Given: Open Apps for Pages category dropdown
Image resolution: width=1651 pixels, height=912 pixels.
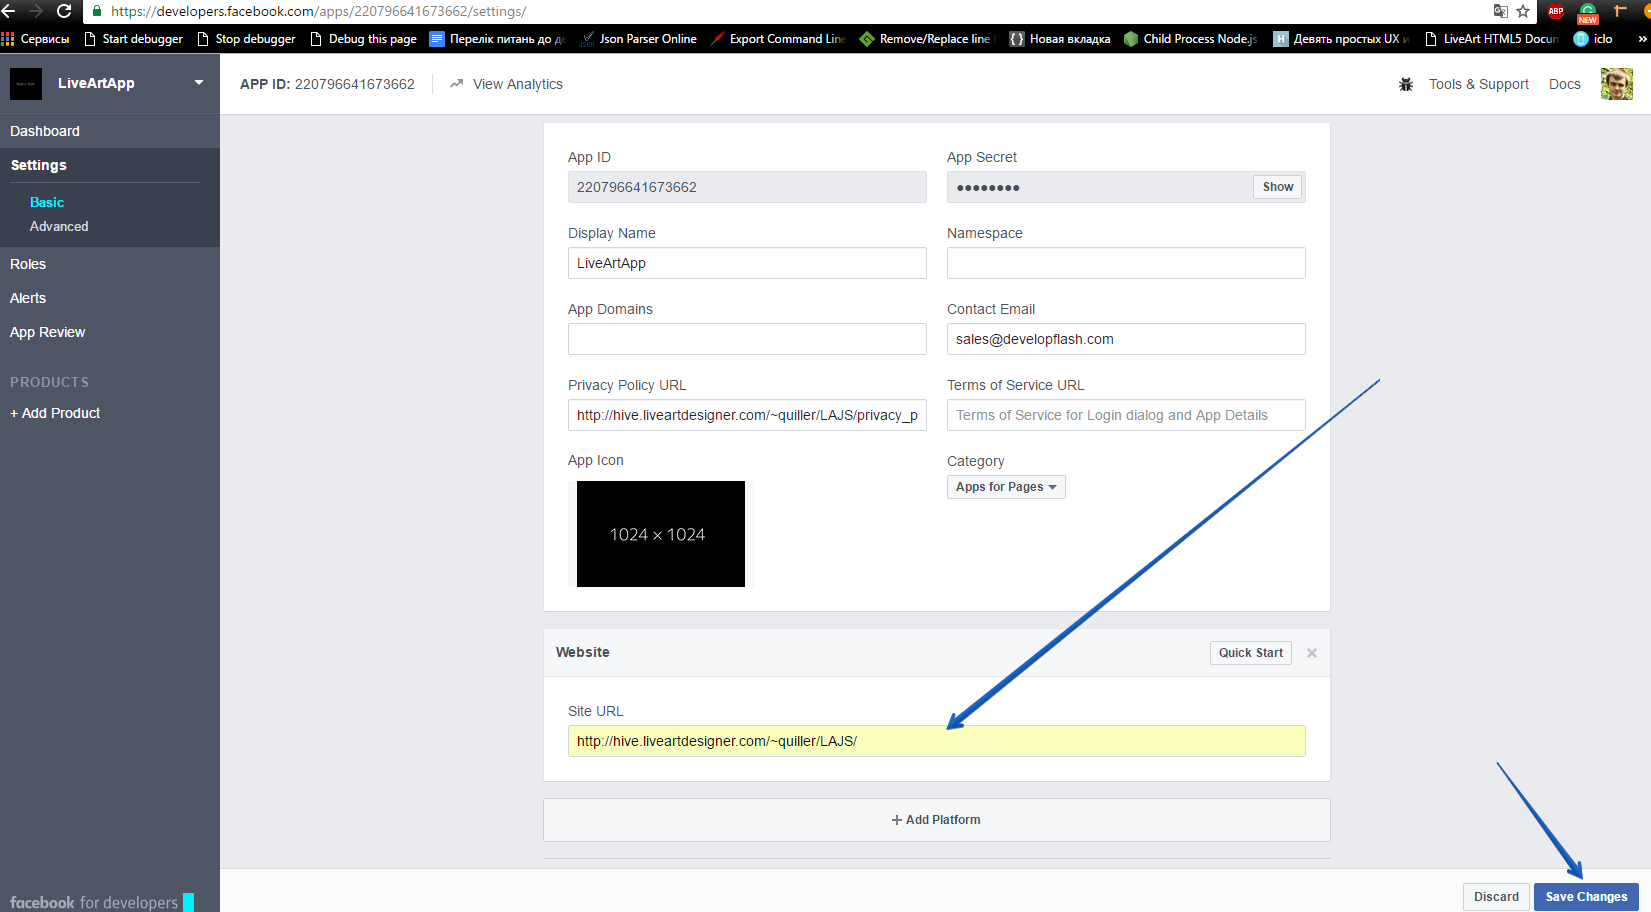Looking at the screenshot, I should [x=1006, y=487].
